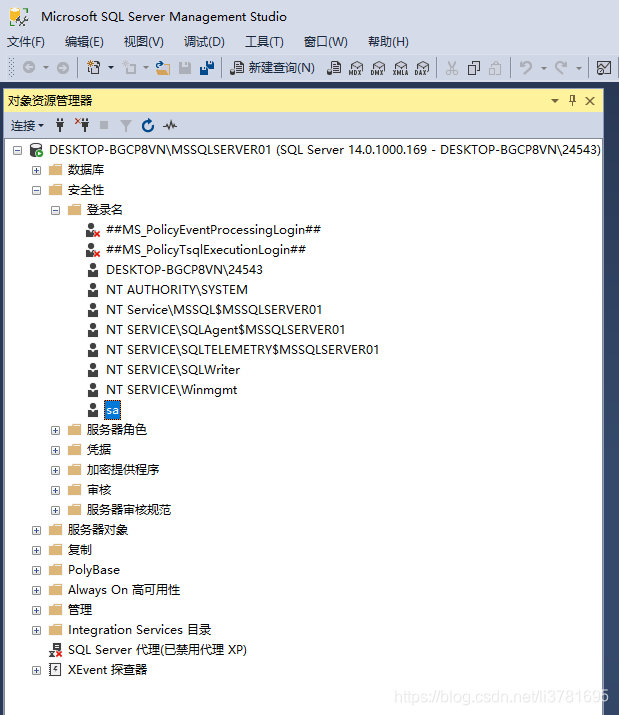Expand the 数据库 folder
This screenshot has width=619, height=715.
pyautogui.click(x=36, y=170)
